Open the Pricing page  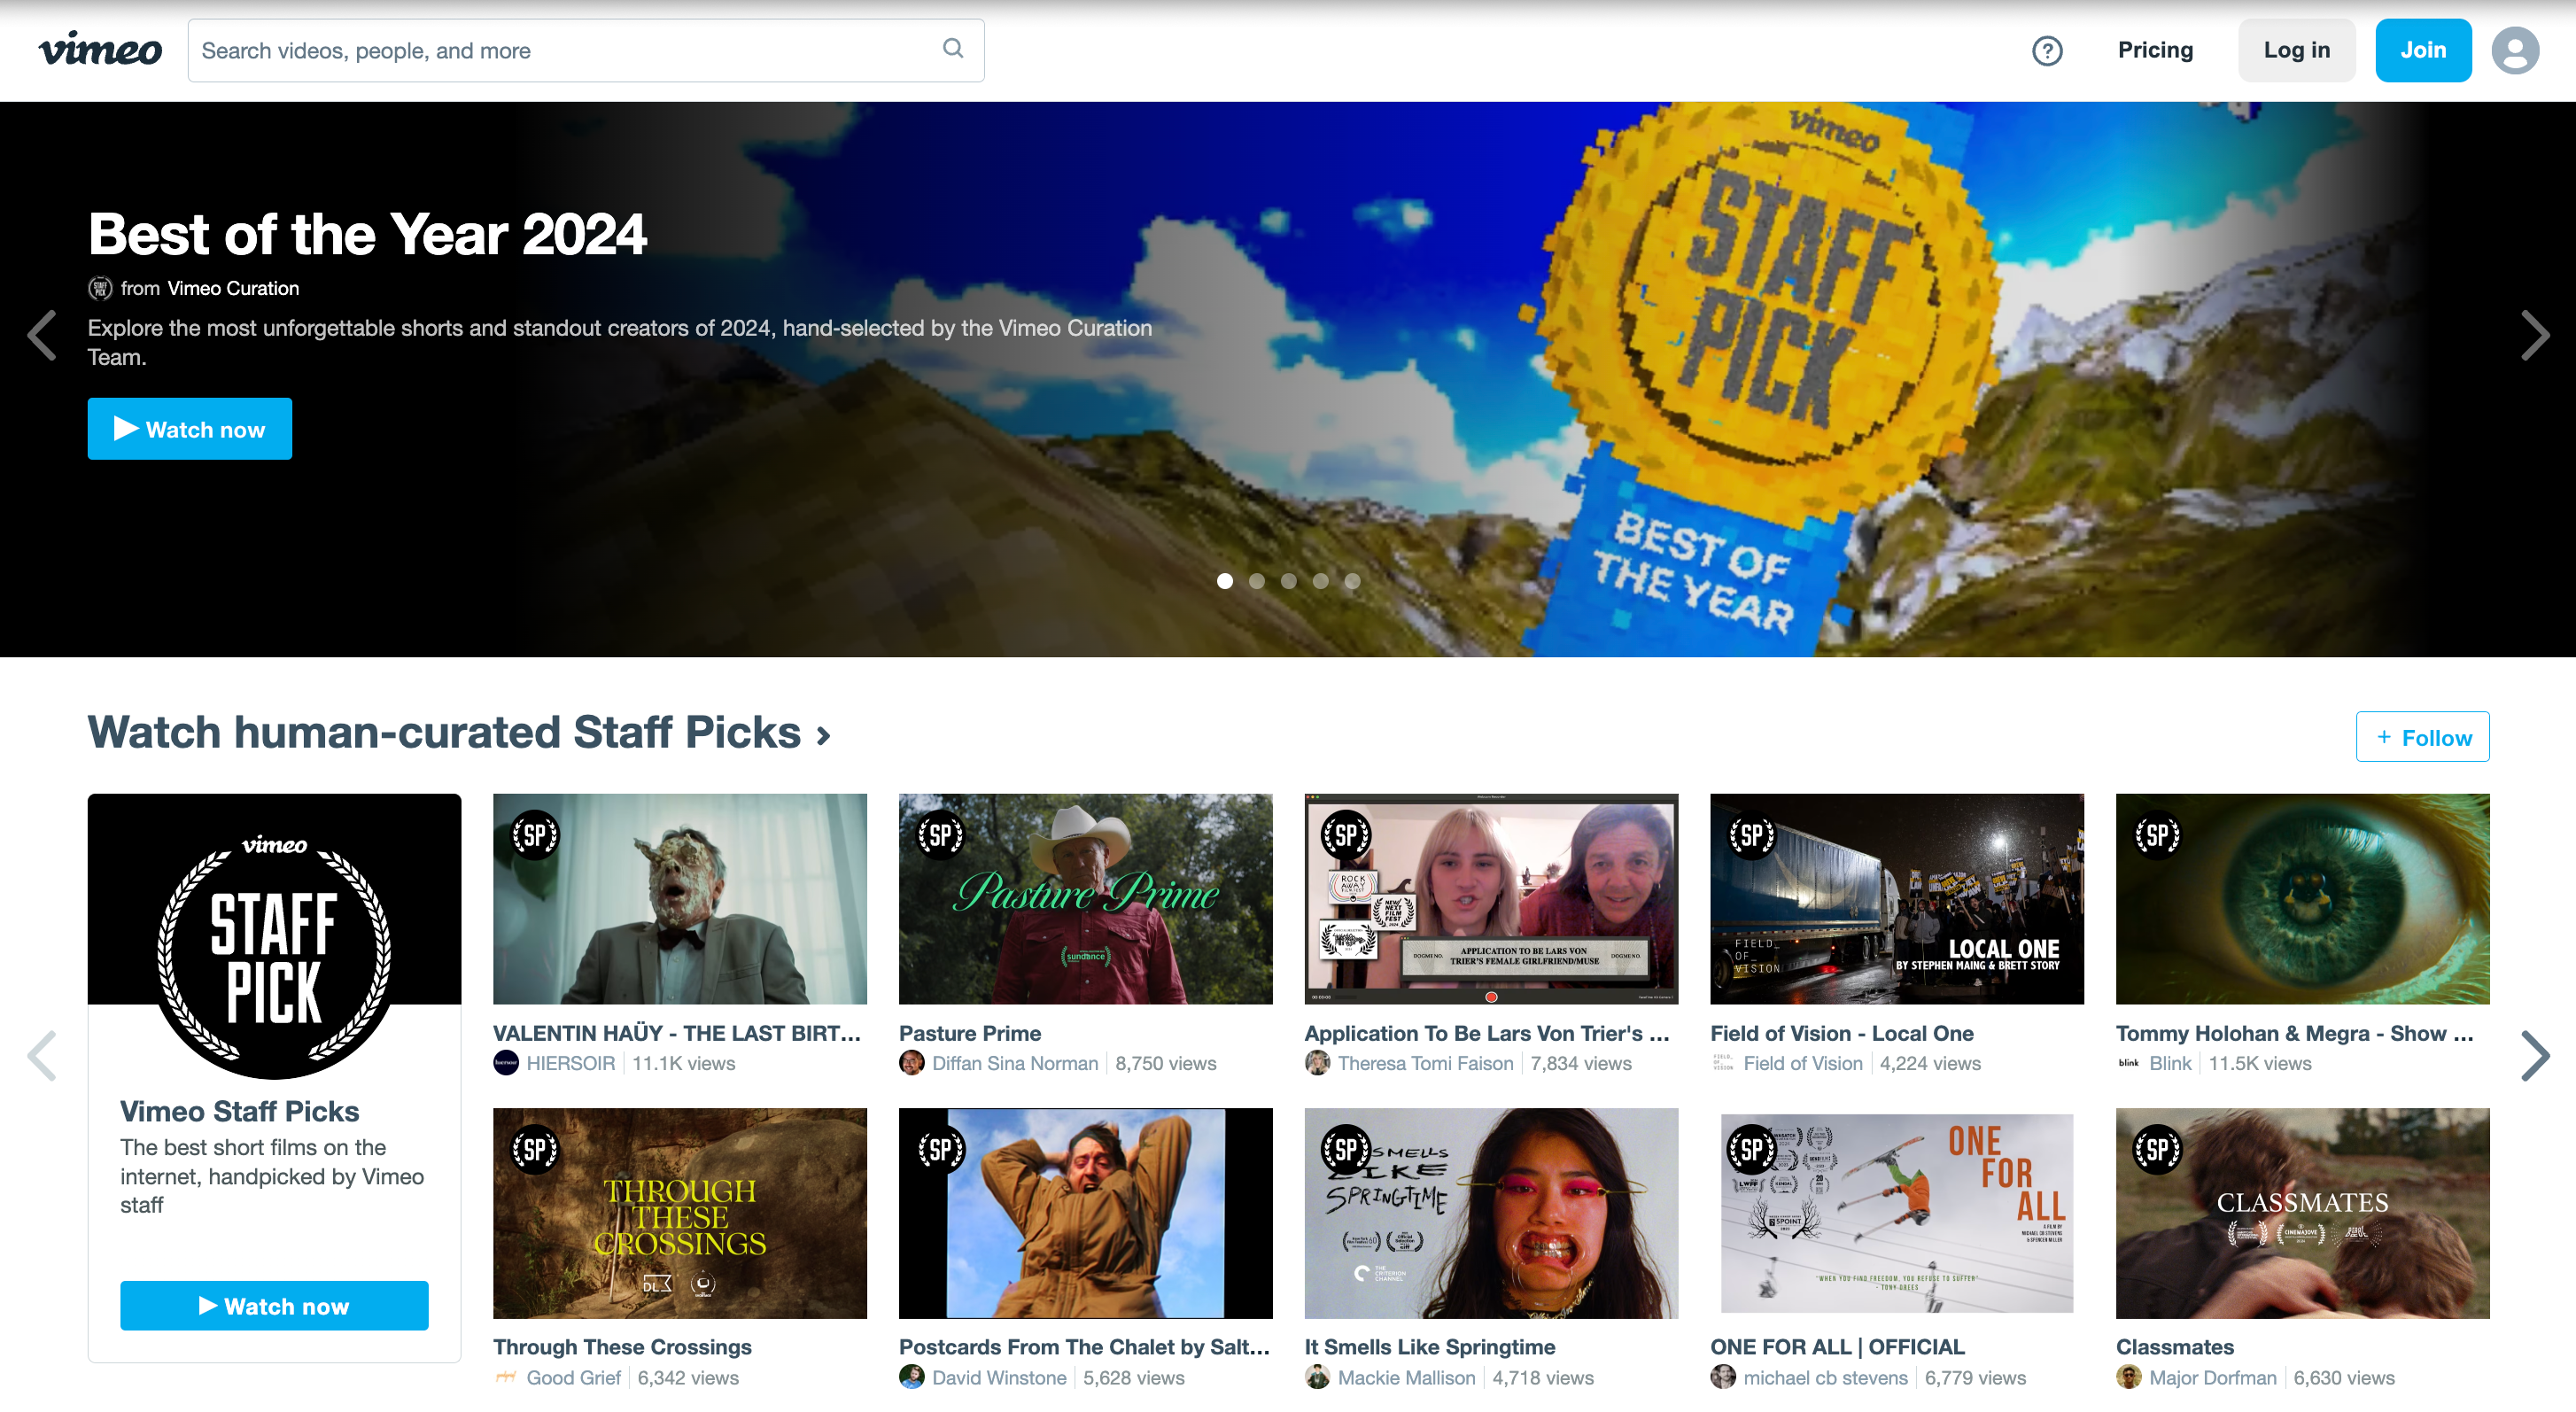[2154, 50]
